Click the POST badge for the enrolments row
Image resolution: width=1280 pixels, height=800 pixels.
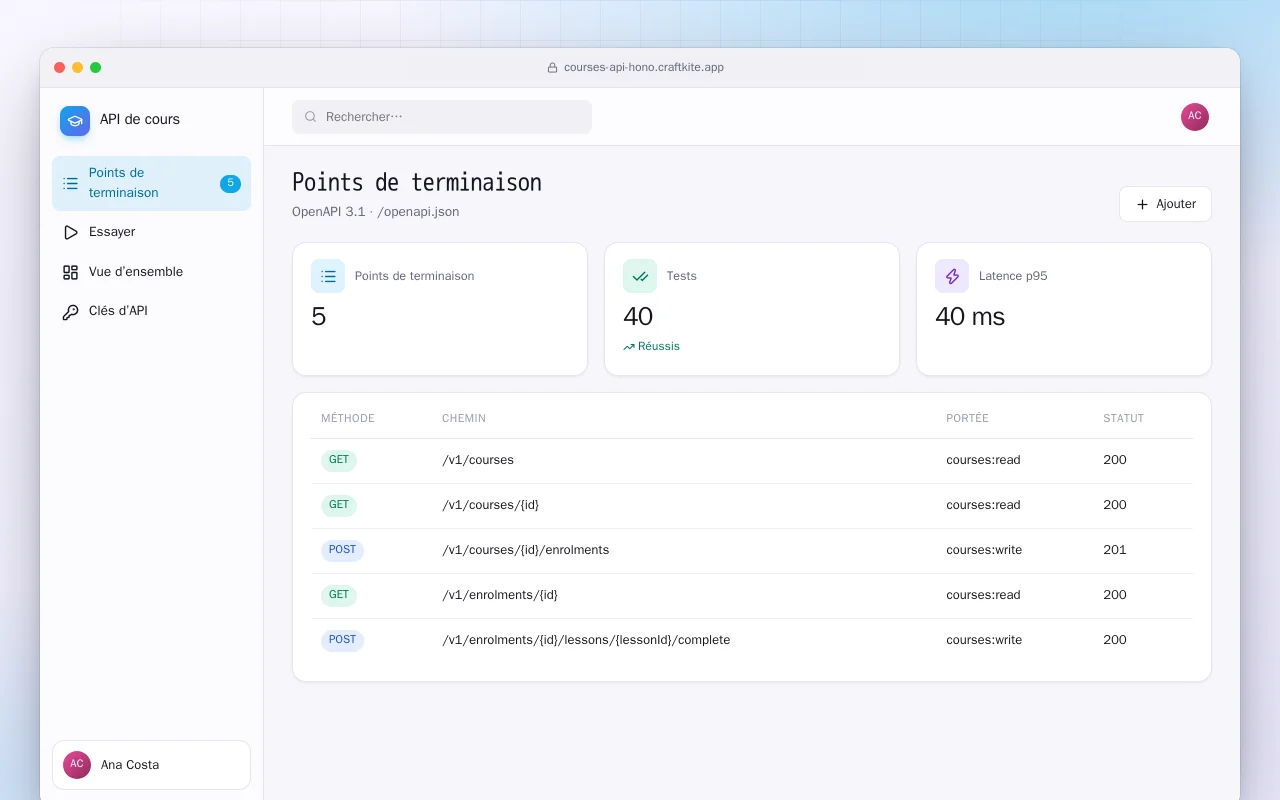(342, 550)
